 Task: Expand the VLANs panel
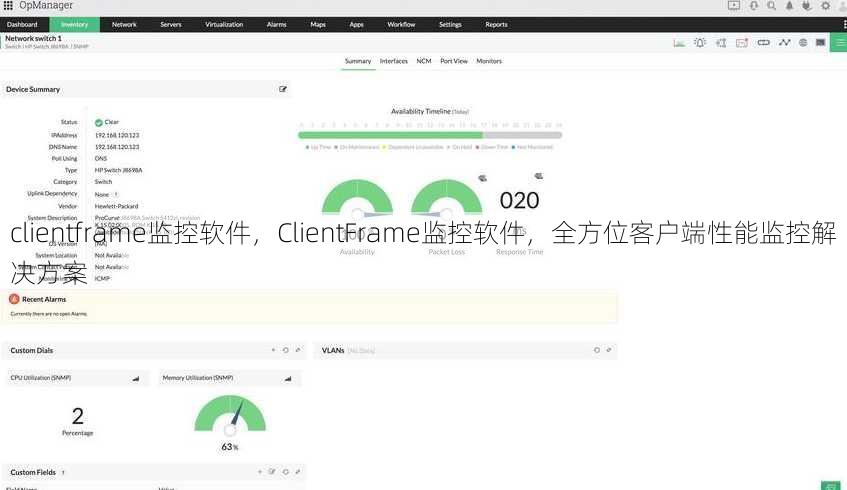click(609, 350)
